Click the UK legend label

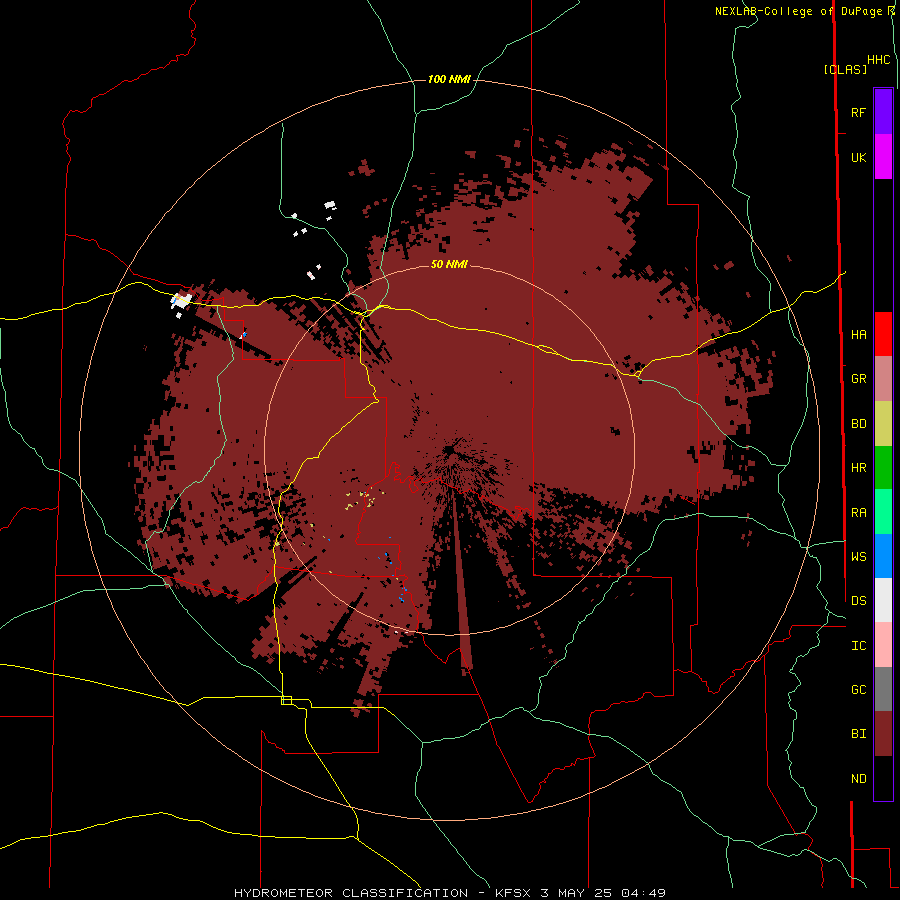858,157
